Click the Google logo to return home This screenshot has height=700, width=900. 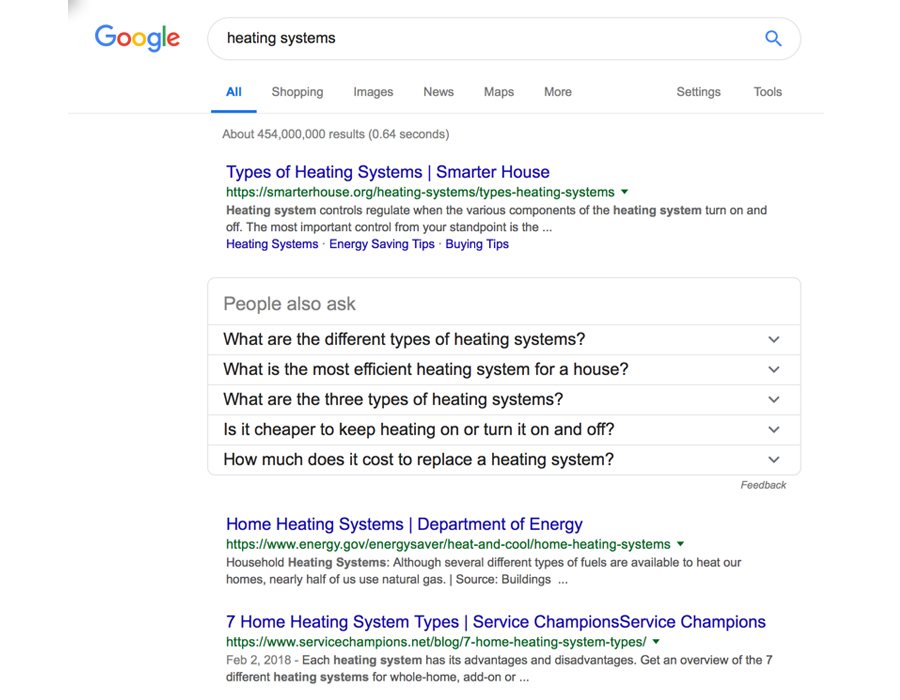point(137,38)
